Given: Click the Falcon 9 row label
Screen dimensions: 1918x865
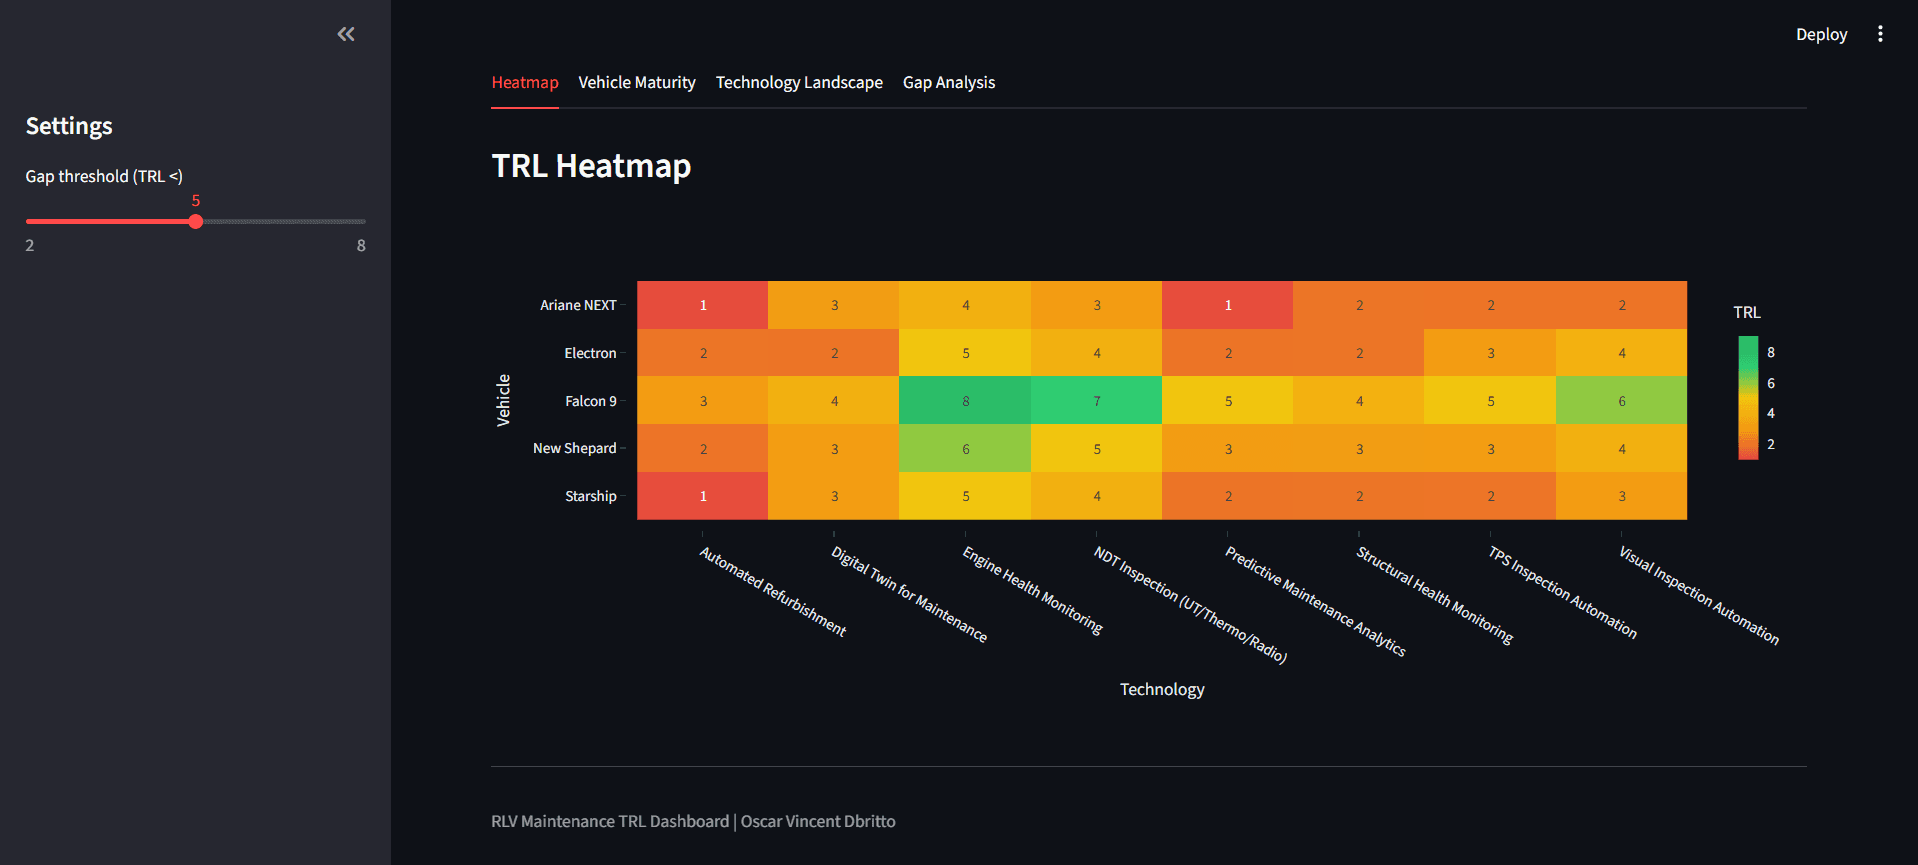Looking at the screenshot, I should tap(591, 401).
